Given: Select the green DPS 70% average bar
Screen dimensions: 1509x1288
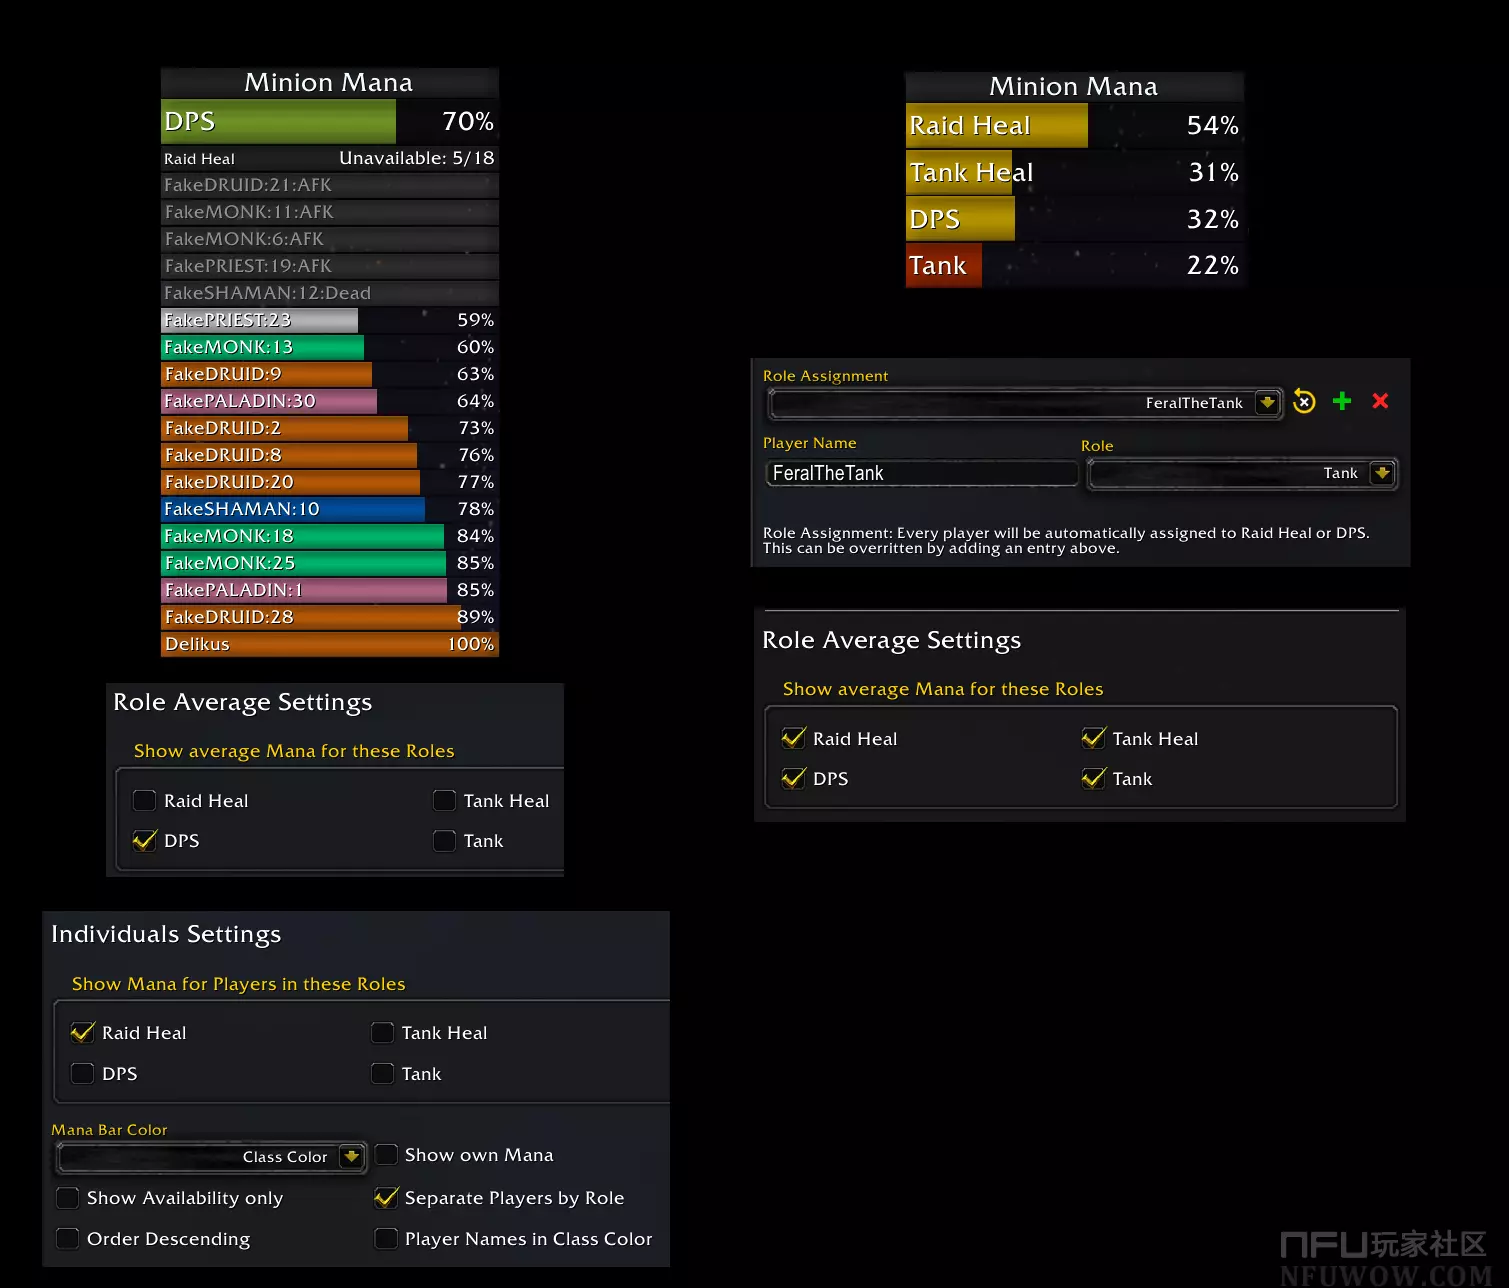Looking at the screenshot, I should pyautogui.click(x=329, y=122).
